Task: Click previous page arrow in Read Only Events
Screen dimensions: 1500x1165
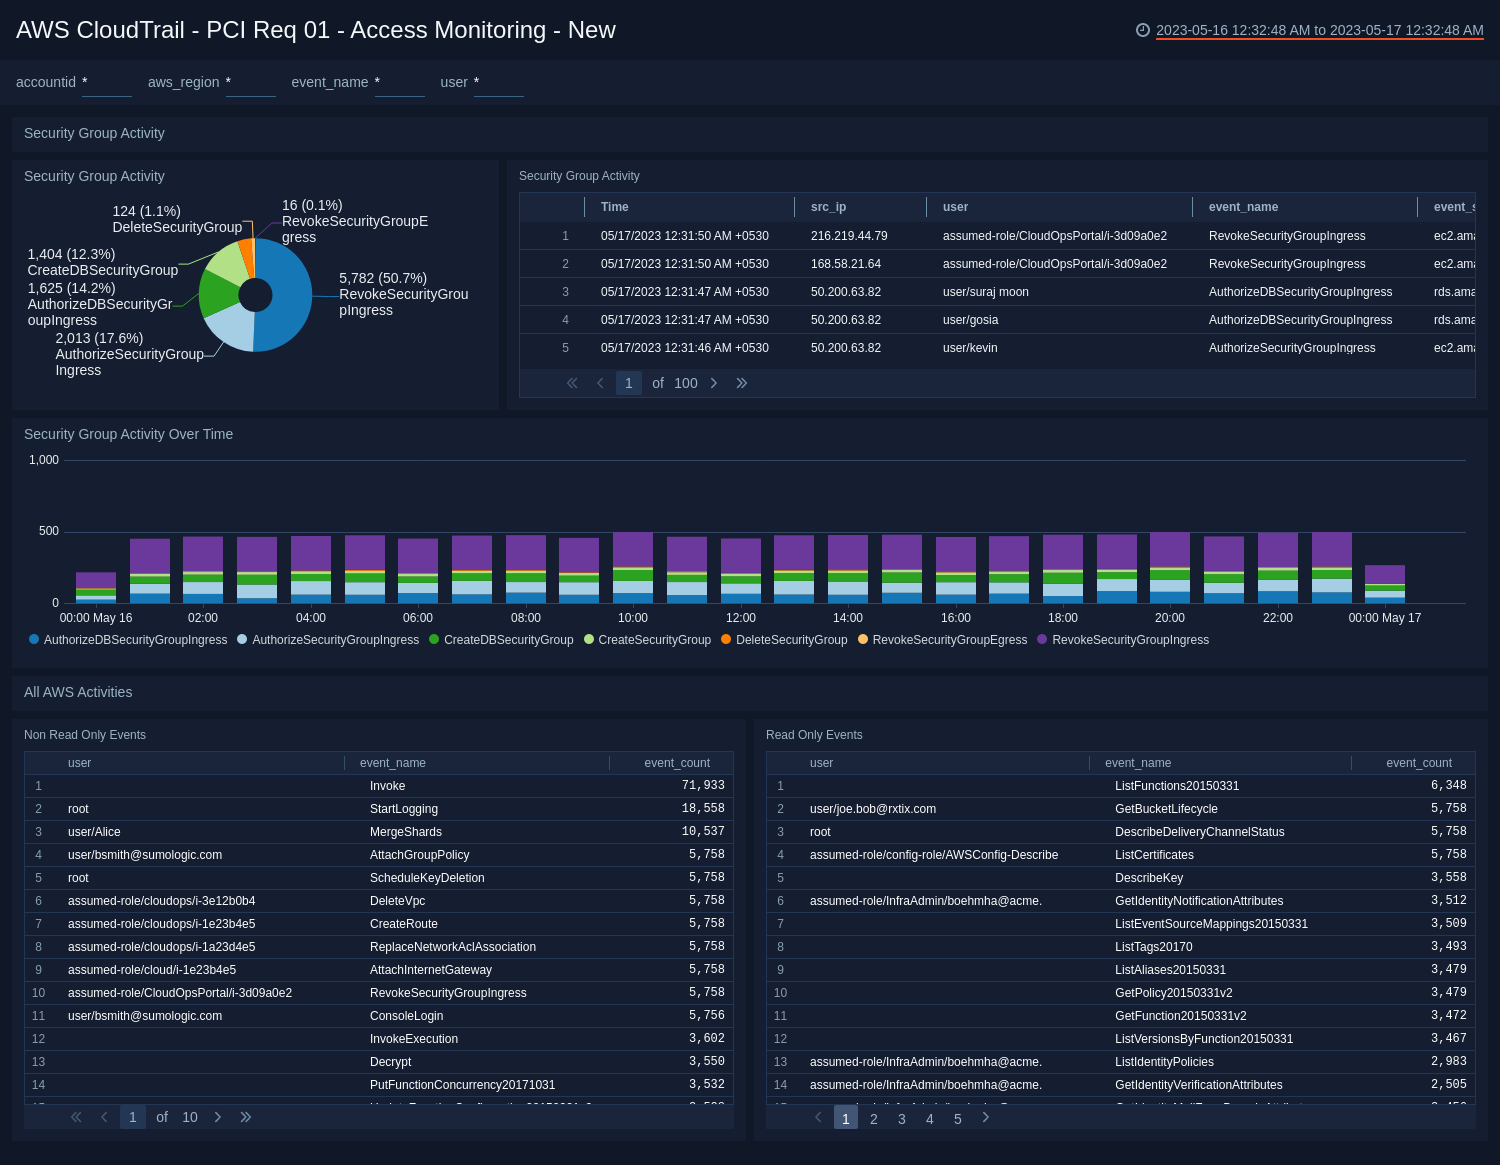Action: pyautogui.click(x=817, y=1118)
